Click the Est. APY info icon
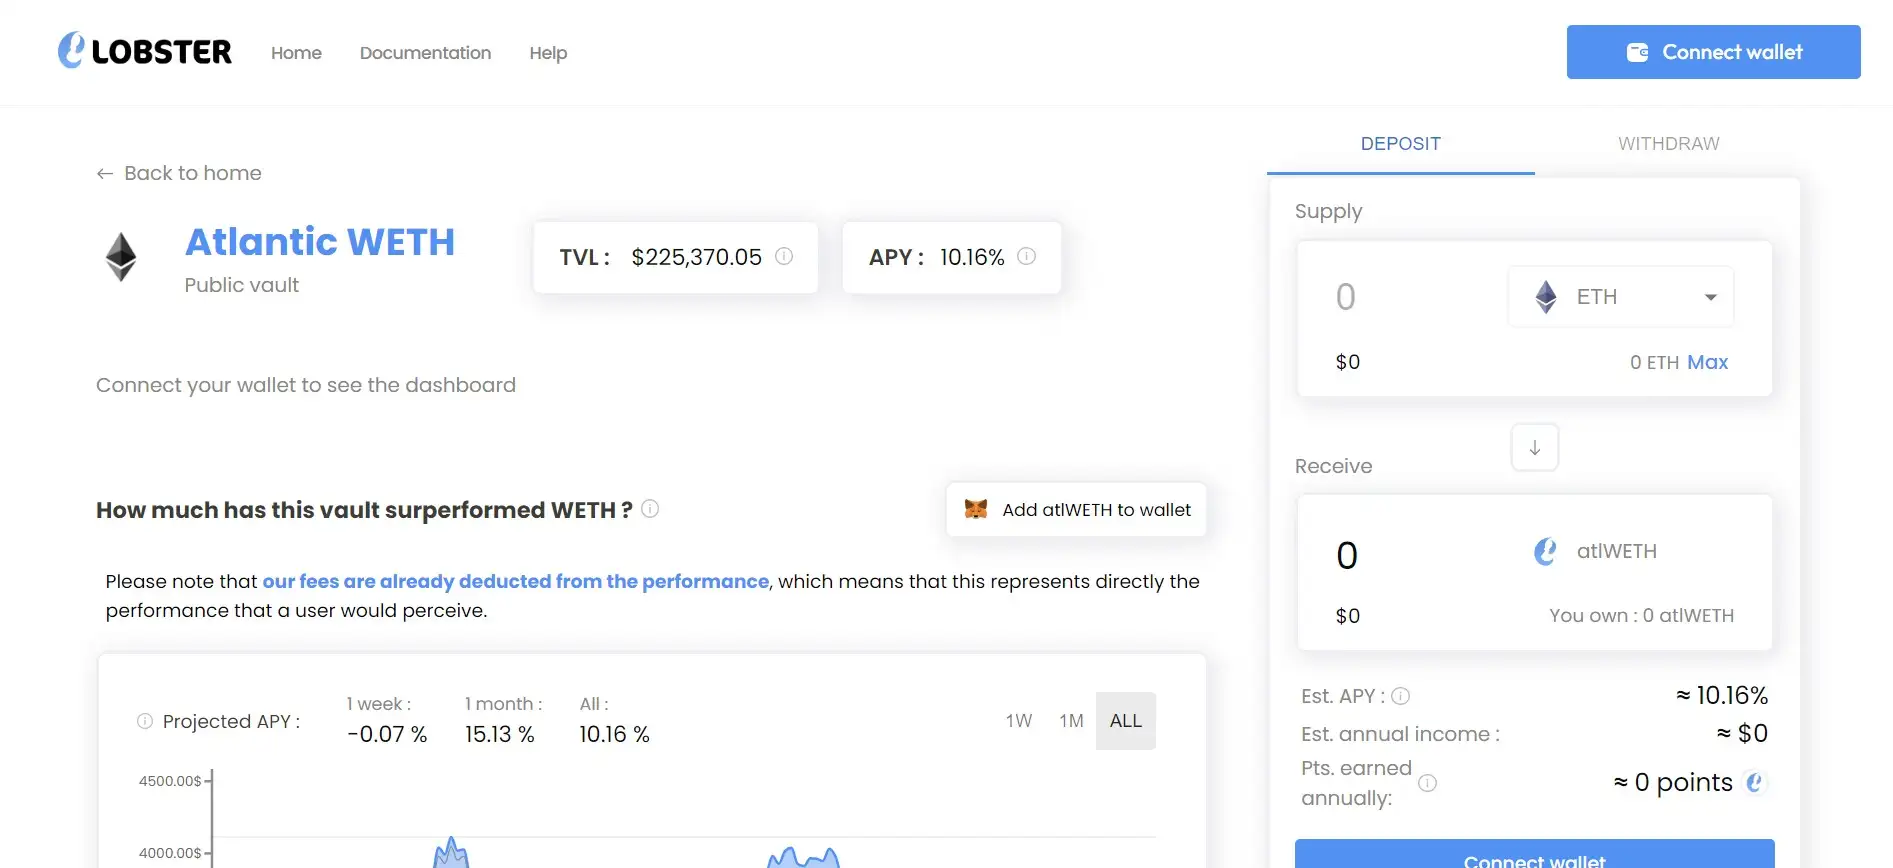The image size is (1893, 868). [1401, 696]
